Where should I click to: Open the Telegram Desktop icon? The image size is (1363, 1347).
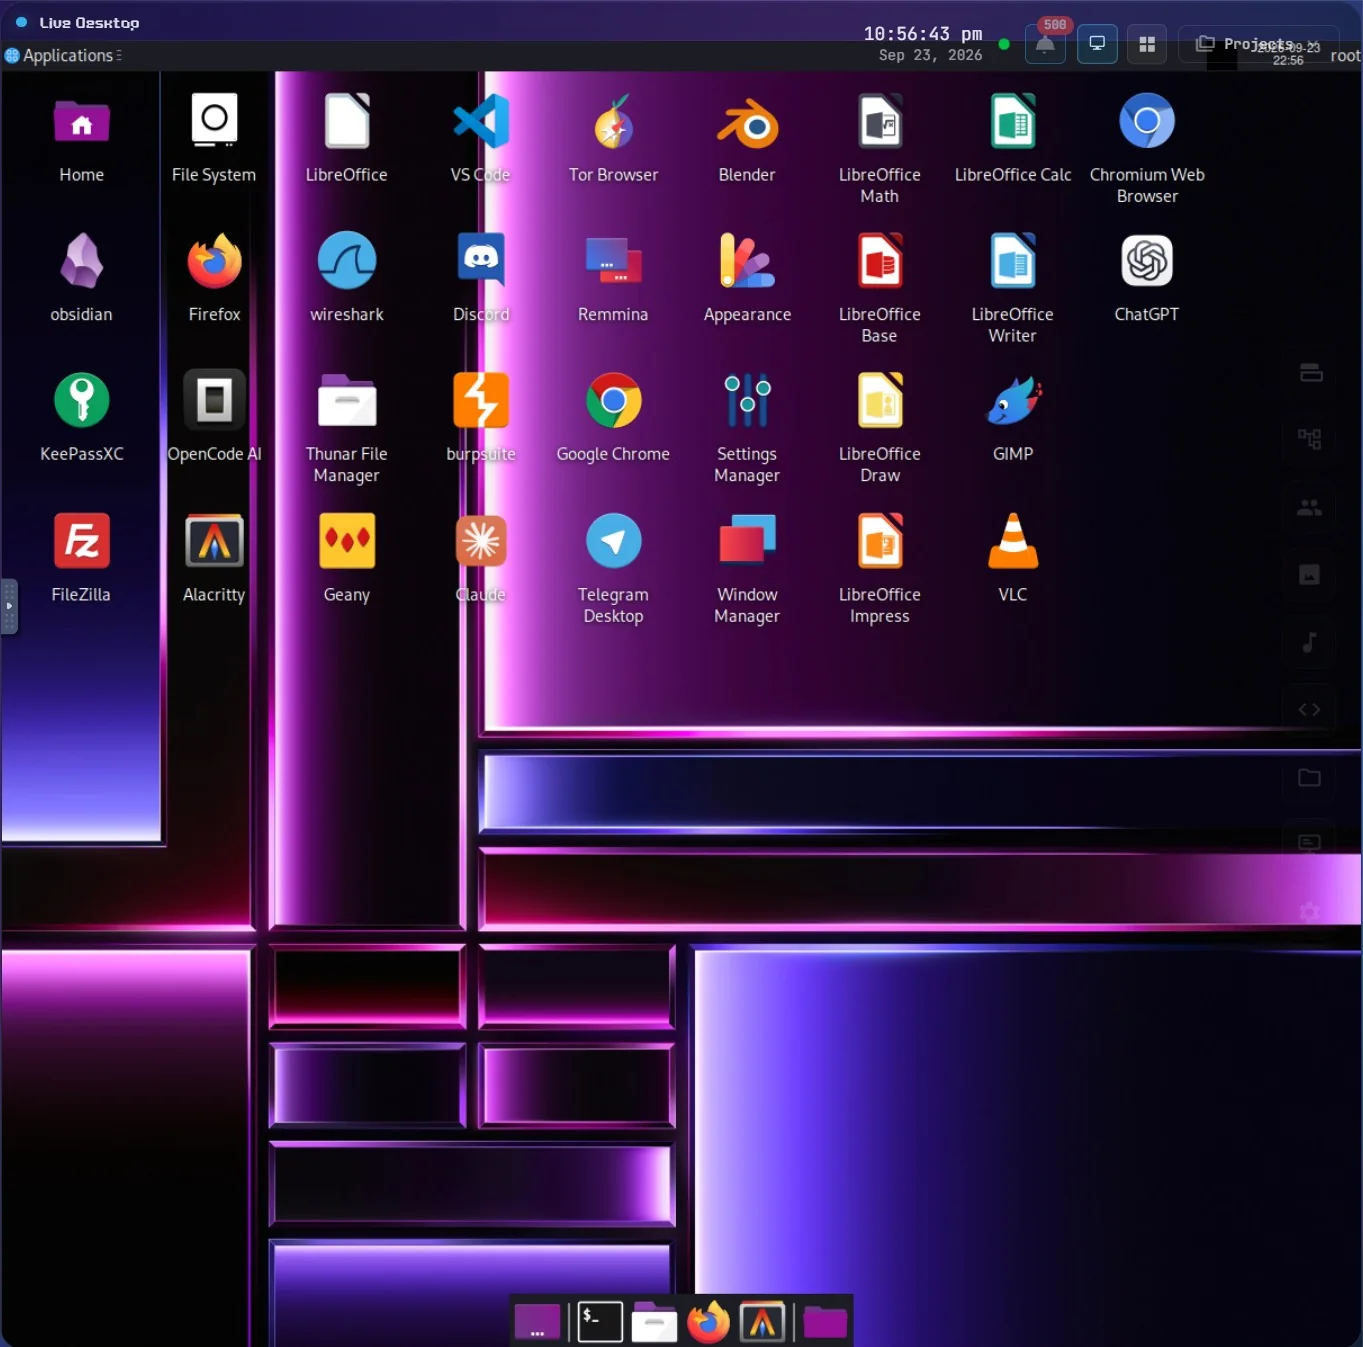pyautogui.click(x=613, y=541)
